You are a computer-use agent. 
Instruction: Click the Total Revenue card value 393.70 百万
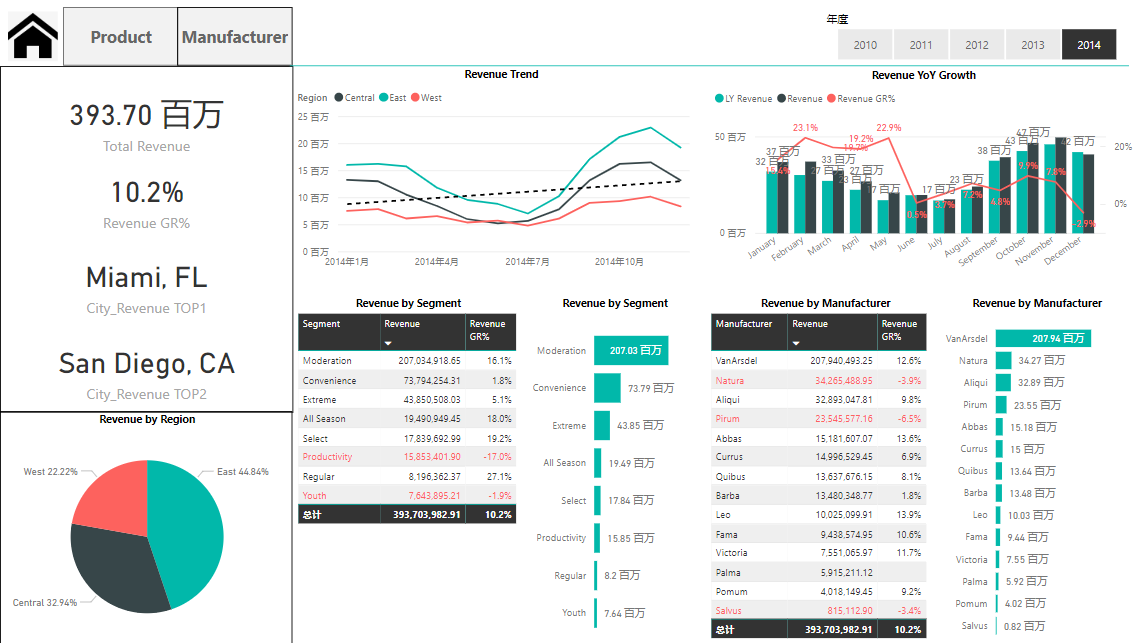tap(146, 115)
